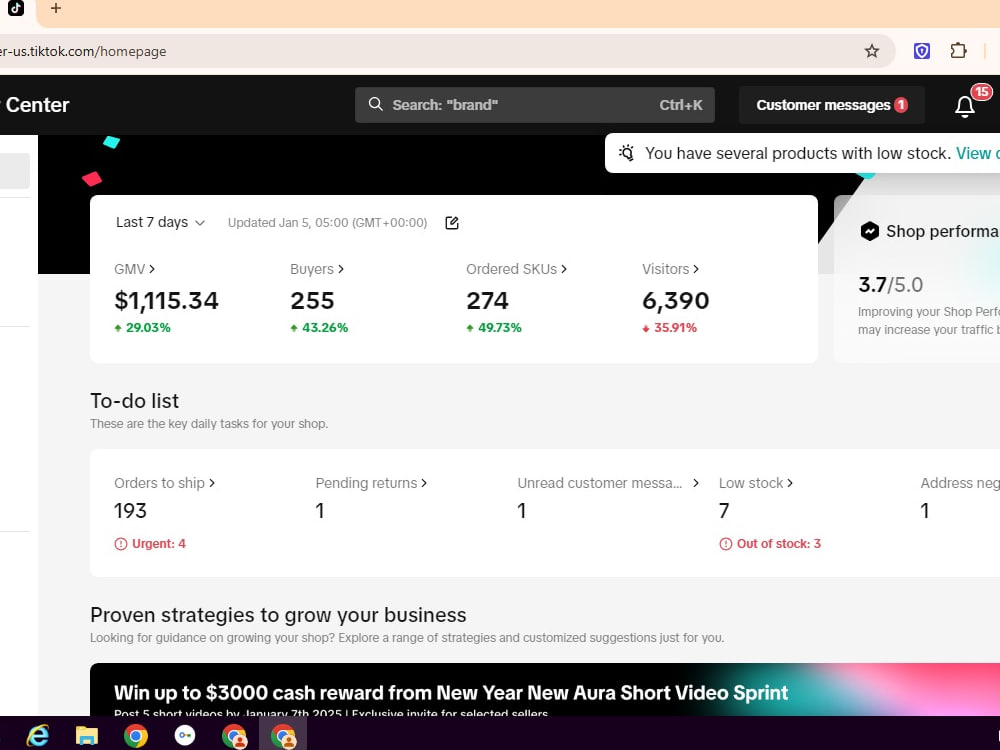The height and width of the screenshot is (750, 1000).
Task: Open Low stock products list
Action: pyautogui.click(x=756, y=483)
